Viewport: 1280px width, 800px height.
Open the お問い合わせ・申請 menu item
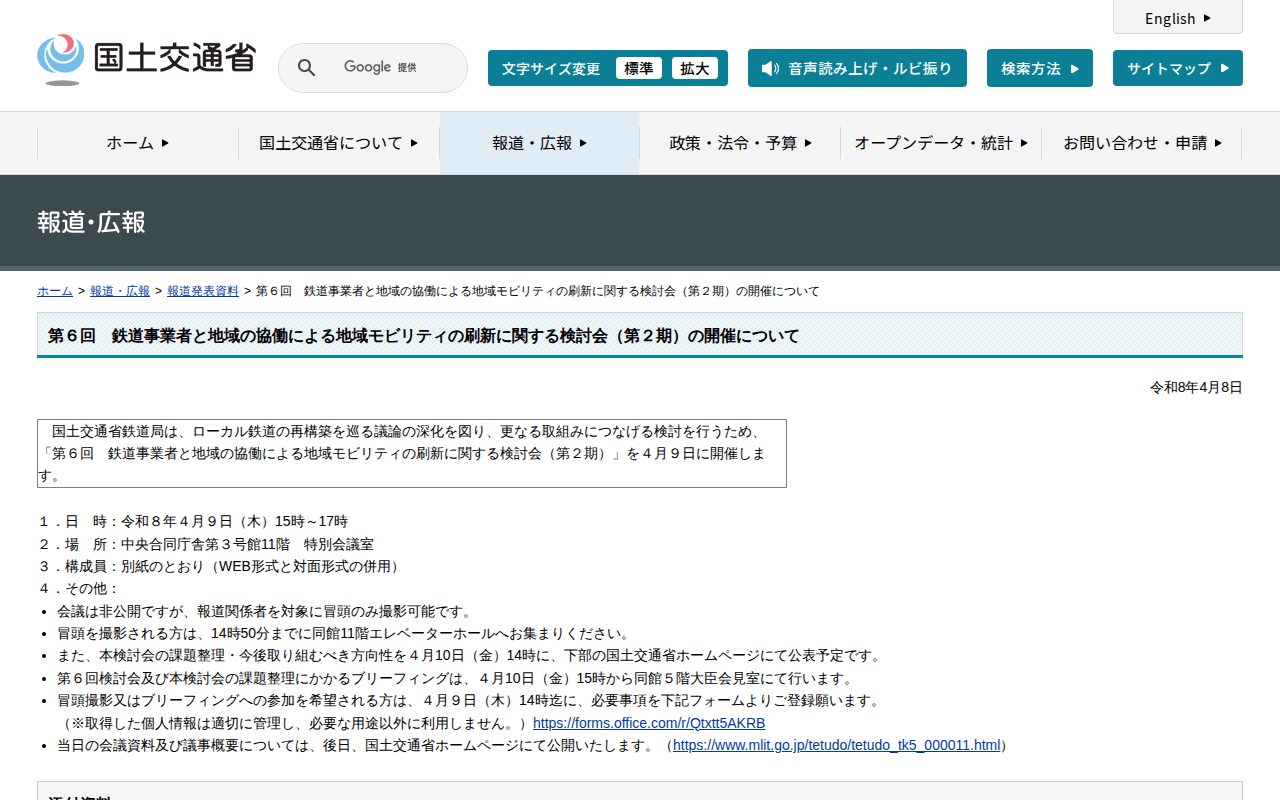[x=1141, y=143]
